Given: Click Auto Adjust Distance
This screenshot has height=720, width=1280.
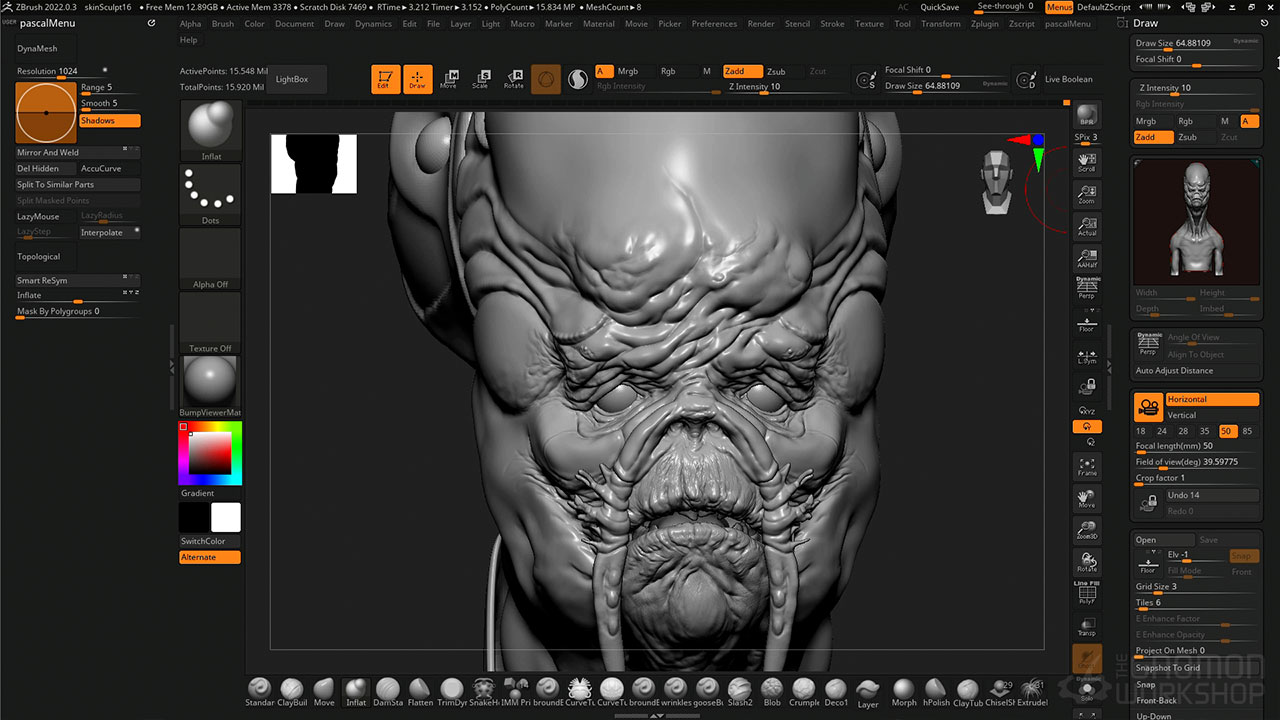Looking at the screenshot, I should coord(1197,370).
